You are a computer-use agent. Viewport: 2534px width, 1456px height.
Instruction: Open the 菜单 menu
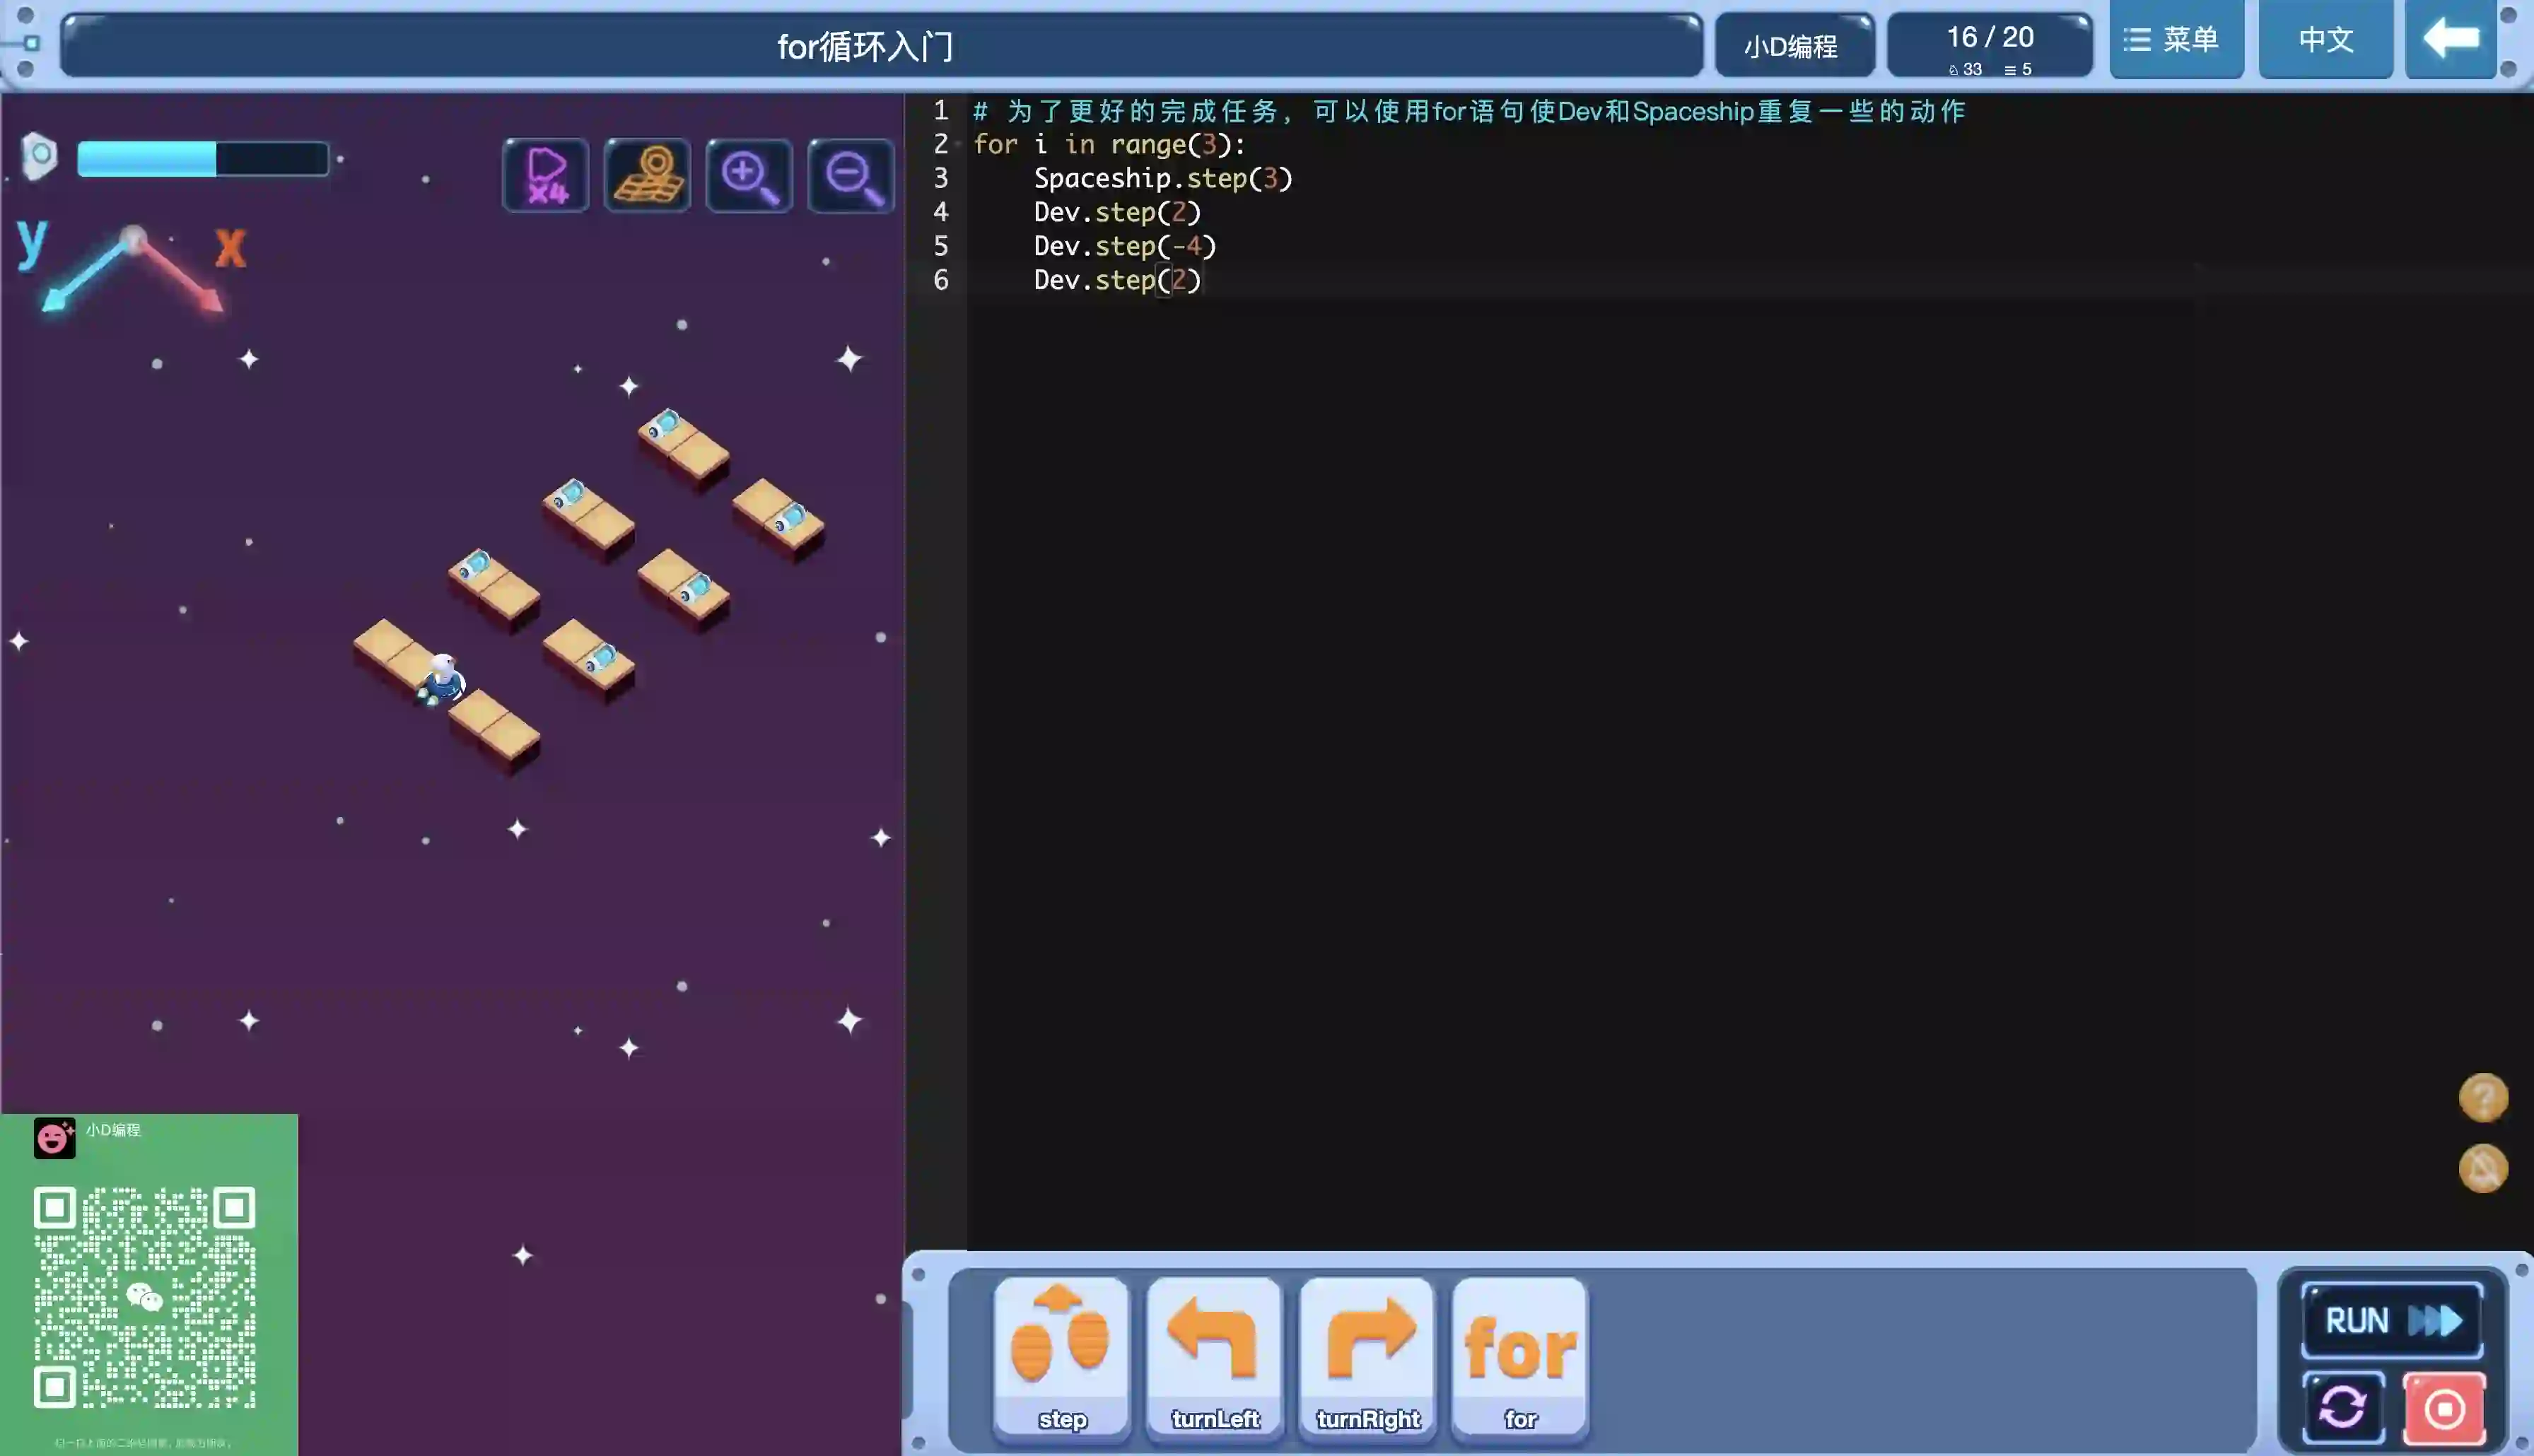click(2175, 40)
